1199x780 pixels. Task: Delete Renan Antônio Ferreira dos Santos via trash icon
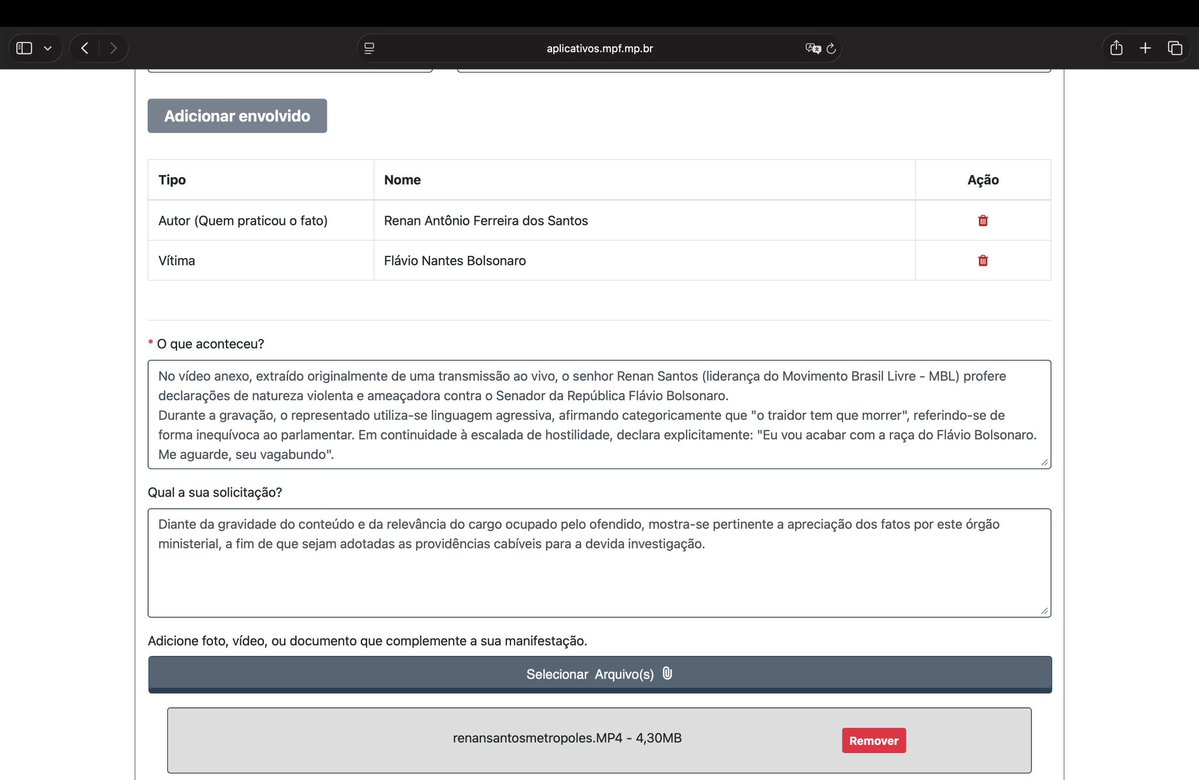coord(982,220)
